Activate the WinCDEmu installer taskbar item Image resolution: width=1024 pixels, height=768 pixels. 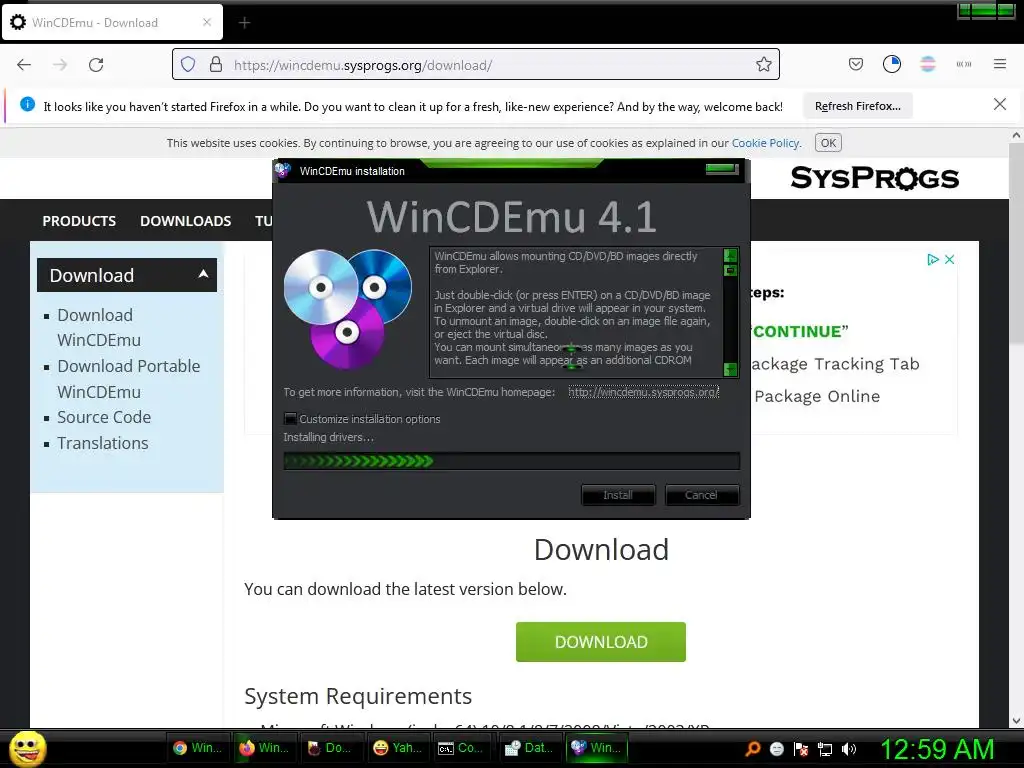(x=598, y=748)
